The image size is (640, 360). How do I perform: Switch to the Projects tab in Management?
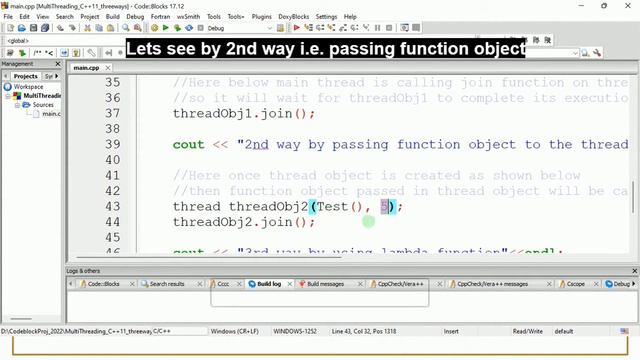coord(25,76)
